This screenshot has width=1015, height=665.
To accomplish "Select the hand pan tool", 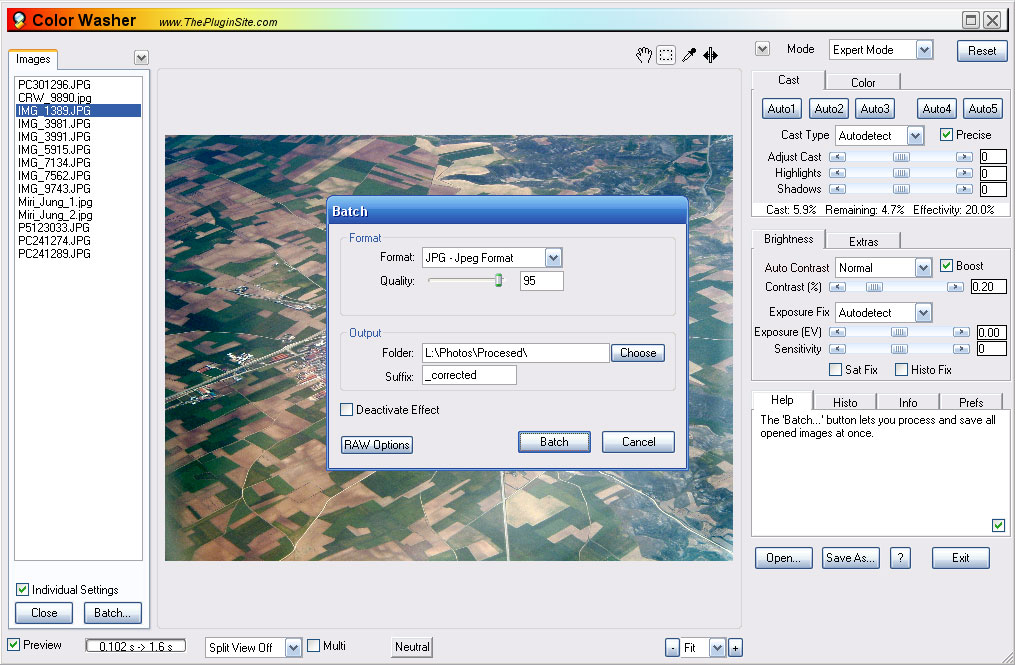I will click(644, 56).
